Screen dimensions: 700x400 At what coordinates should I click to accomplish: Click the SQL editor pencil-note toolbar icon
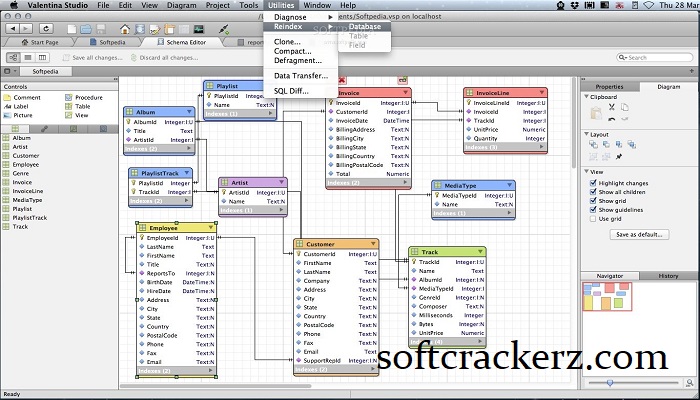coord(154,29)
